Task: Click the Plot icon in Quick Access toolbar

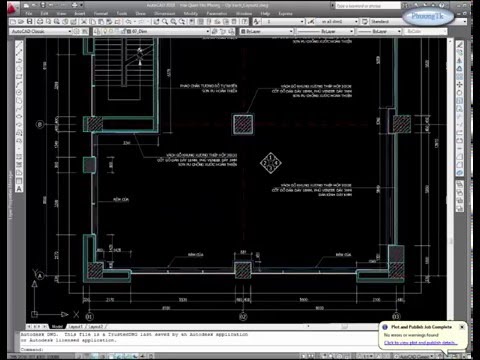Action: pos(74,5)
